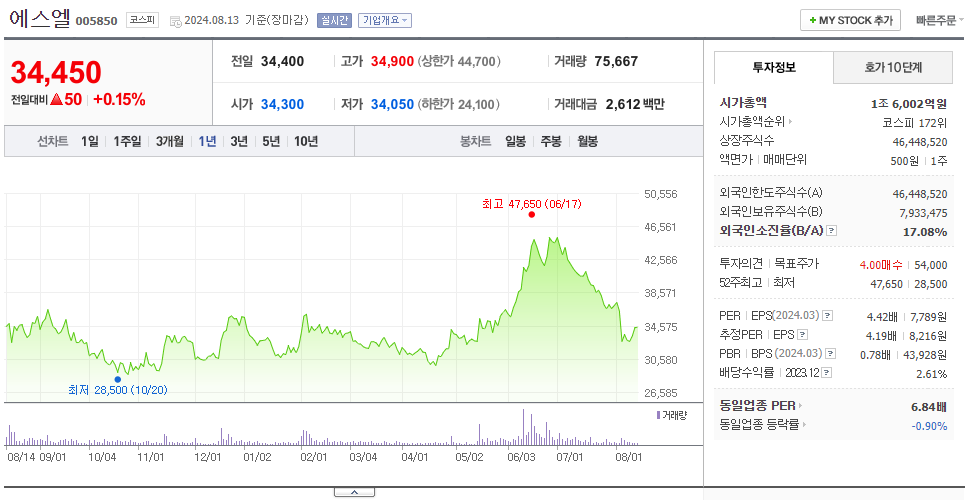The image size is (968, 500).
Task: Open the 기업개요 dropdown
Action: point(385,20)
